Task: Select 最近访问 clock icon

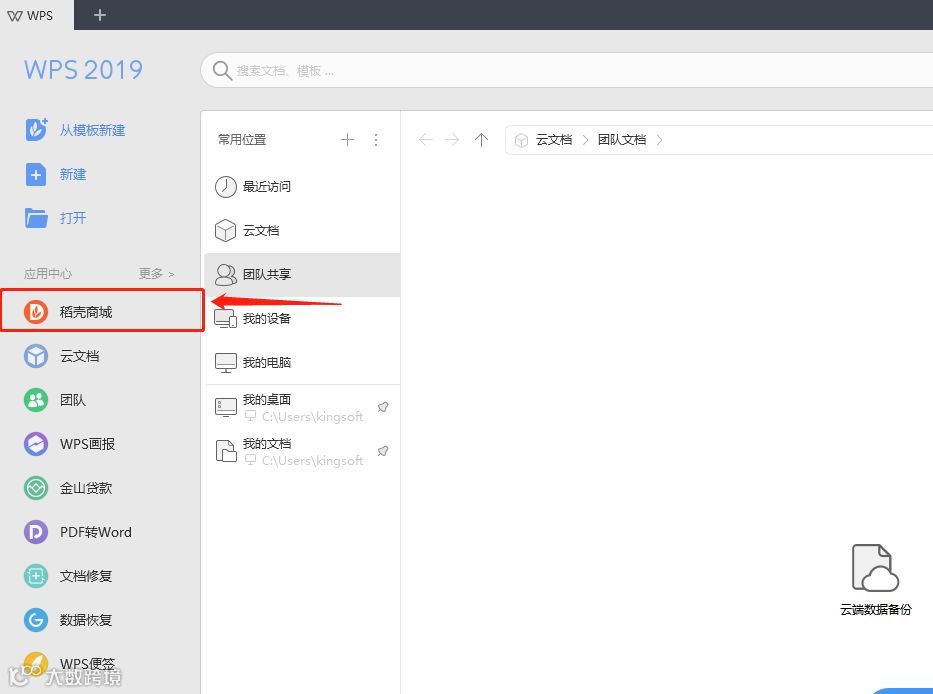Action: pyautogui.click(x=226, y=186)
